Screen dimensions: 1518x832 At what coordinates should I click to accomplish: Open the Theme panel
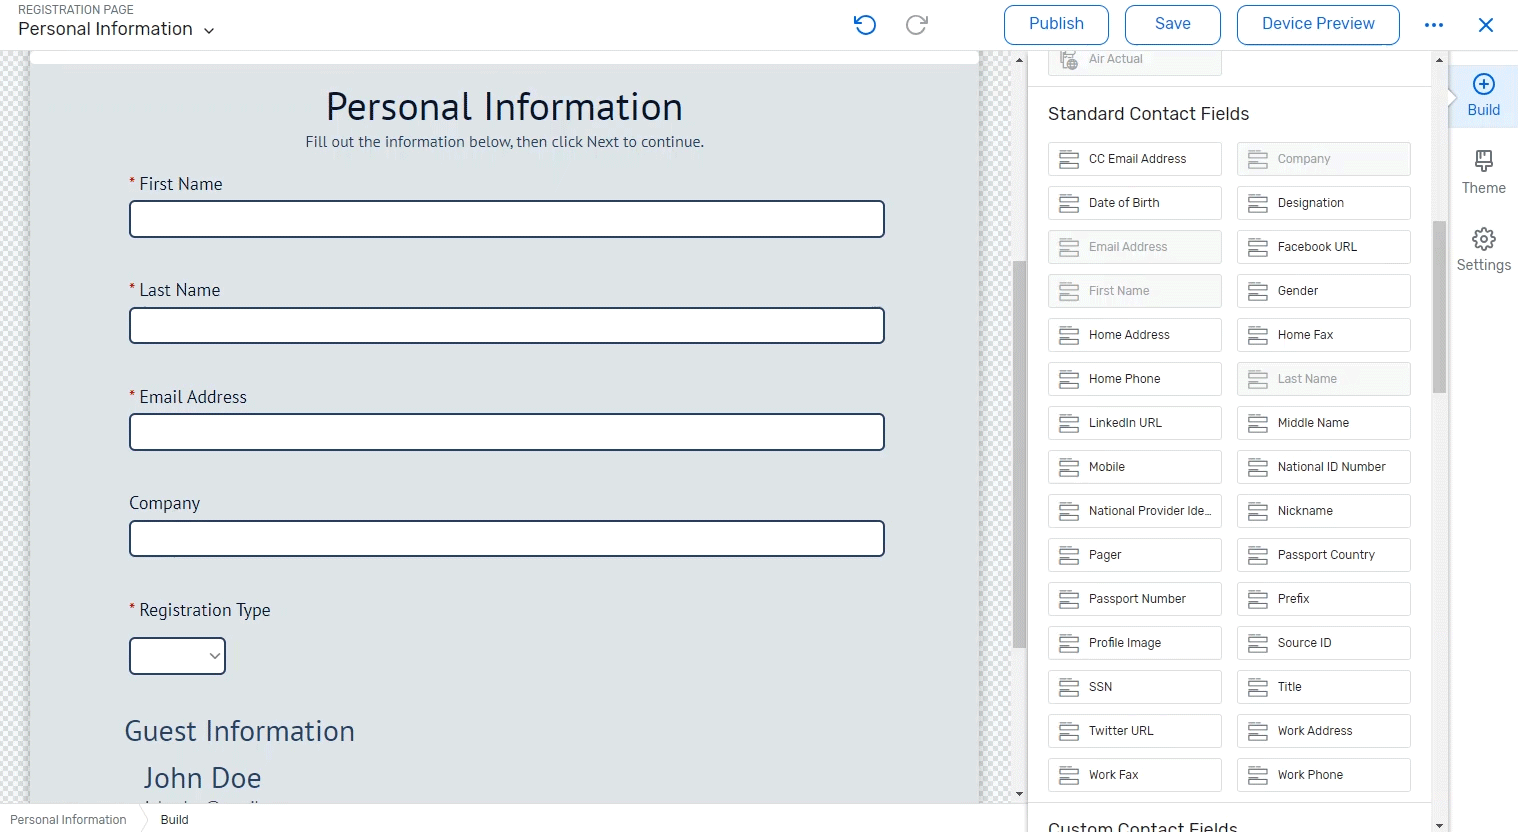point(1483,172)
